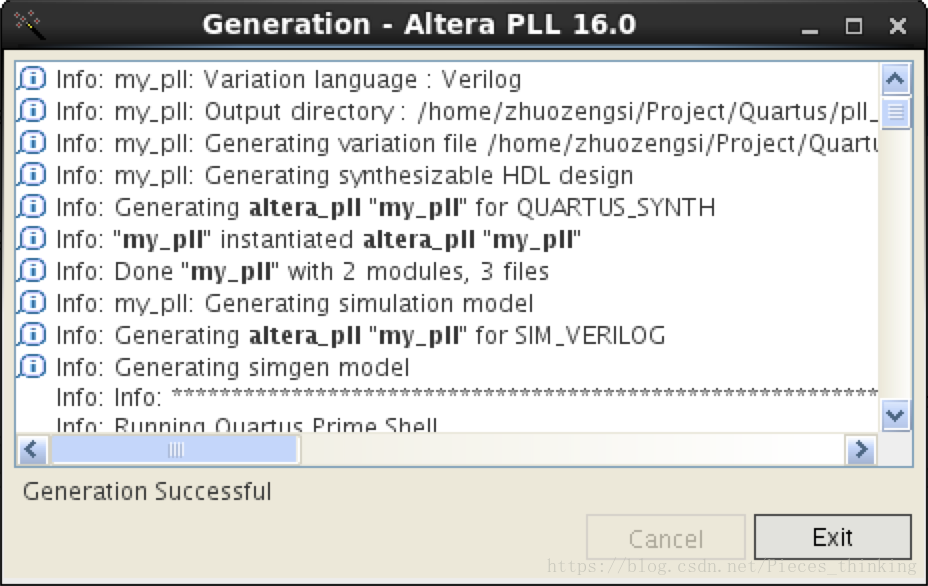This screenshot has width=928, height=586.
Task: Click info icon beside Variation language line
Action: click(x=31, y=79)
